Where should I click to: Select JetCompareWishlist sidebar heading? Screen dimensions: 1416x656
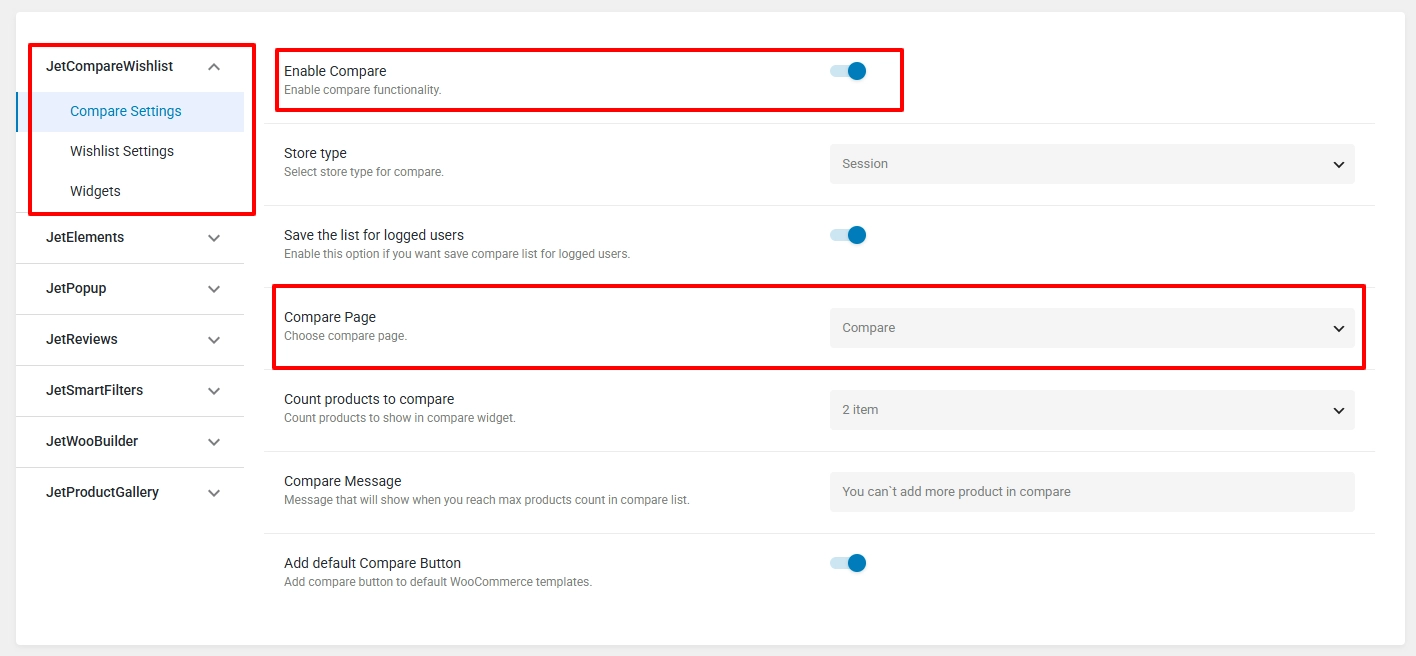109,66
